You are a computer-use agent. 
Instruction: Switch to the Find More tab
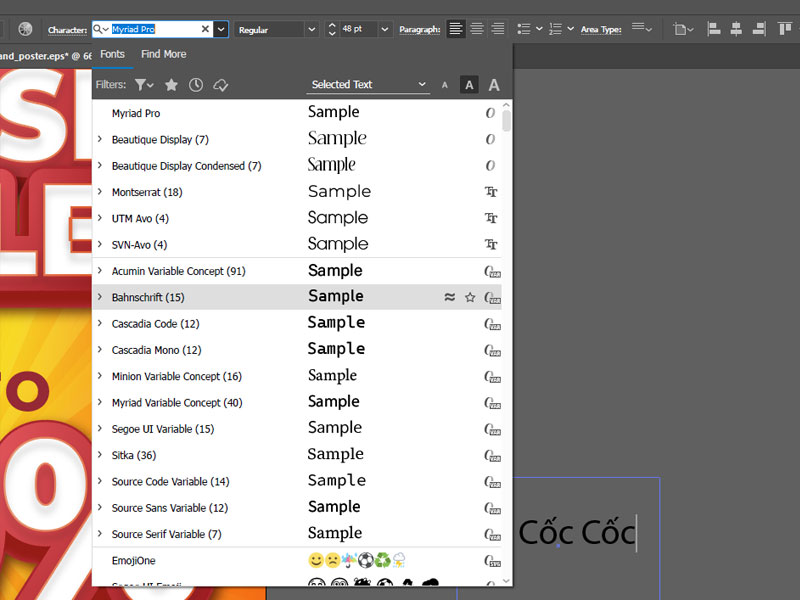pyautogui.click(x=163, y=54)
